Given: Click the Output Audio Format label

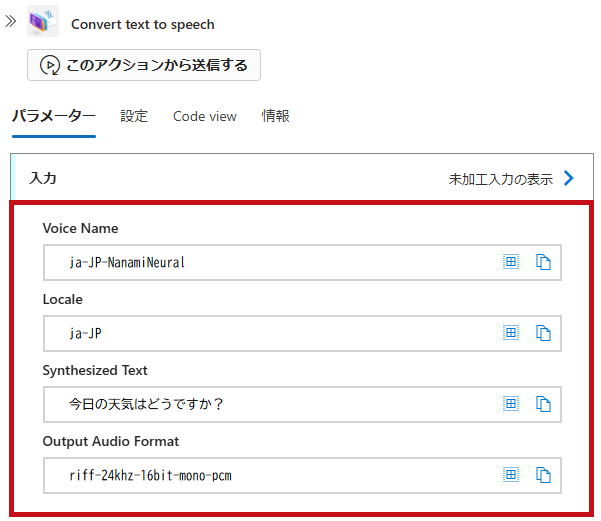Looking at the screenshot, I should tap(111, 442).
